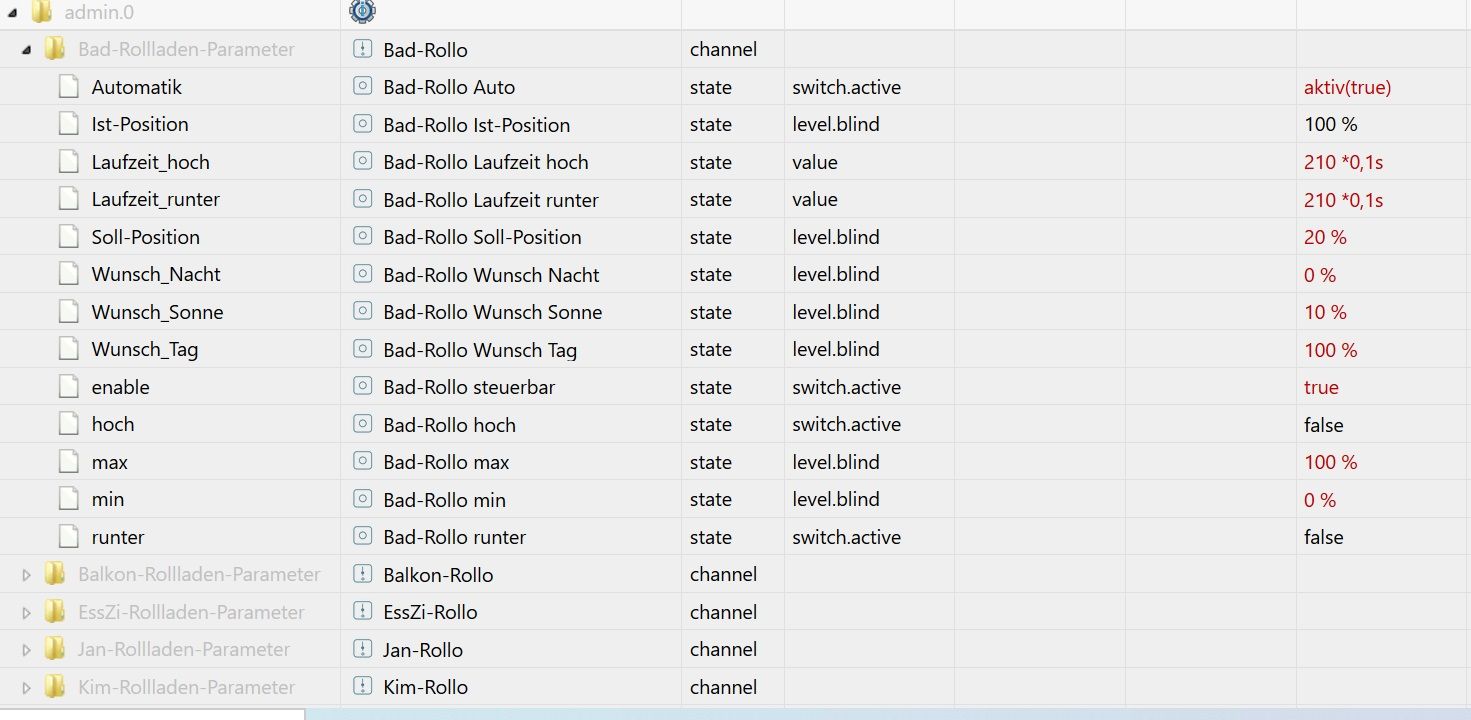The height and width of the screenshot is (720, 1471).
Task: Click the EssZi-Rollladen-Parameter folder icon
Action: (x=55, y=612)
